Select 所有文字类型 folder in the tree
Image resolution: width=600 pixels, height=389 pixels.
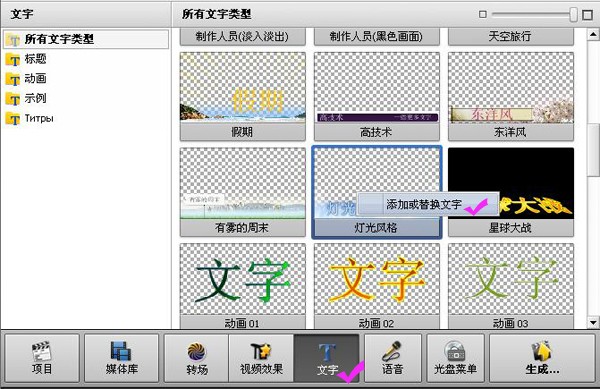86,39
